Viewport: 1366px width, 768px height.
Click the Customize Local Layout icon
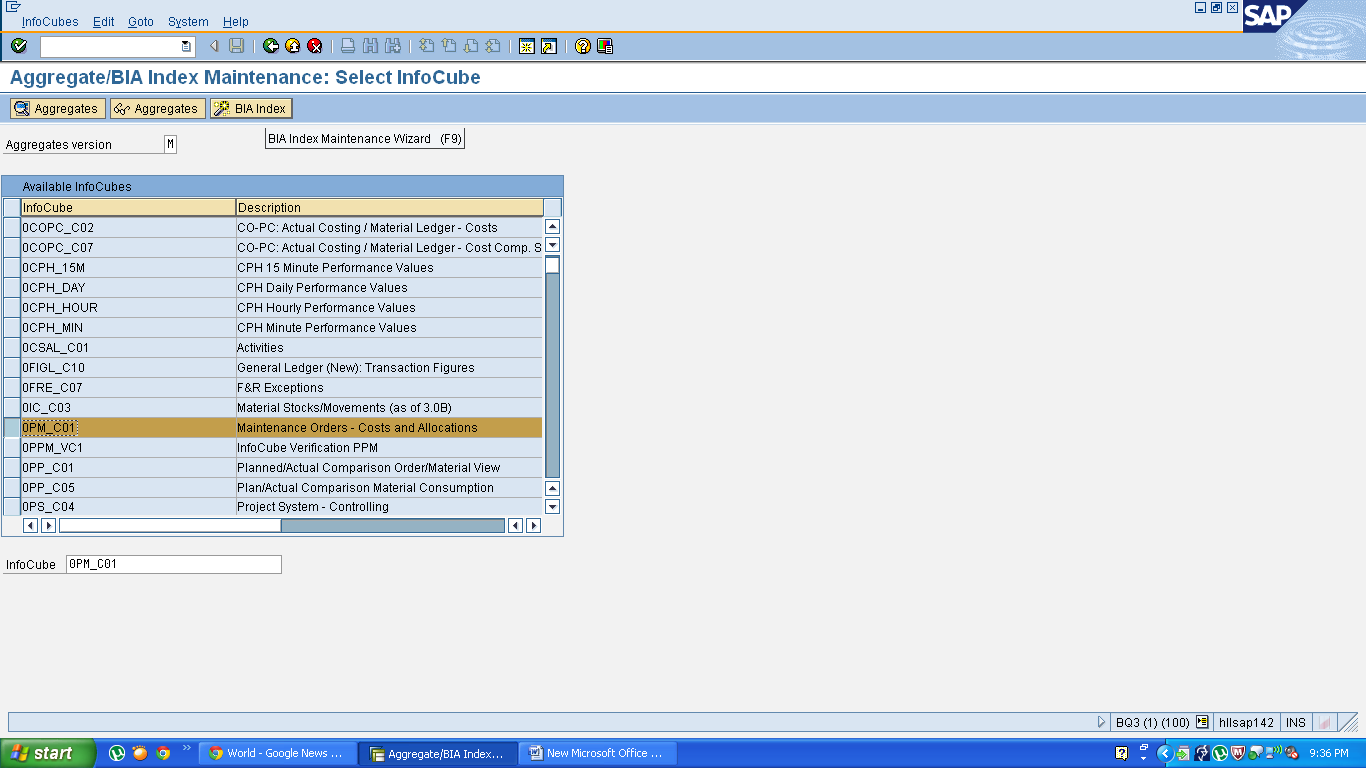pyautogui.click(x=605, y=46)
